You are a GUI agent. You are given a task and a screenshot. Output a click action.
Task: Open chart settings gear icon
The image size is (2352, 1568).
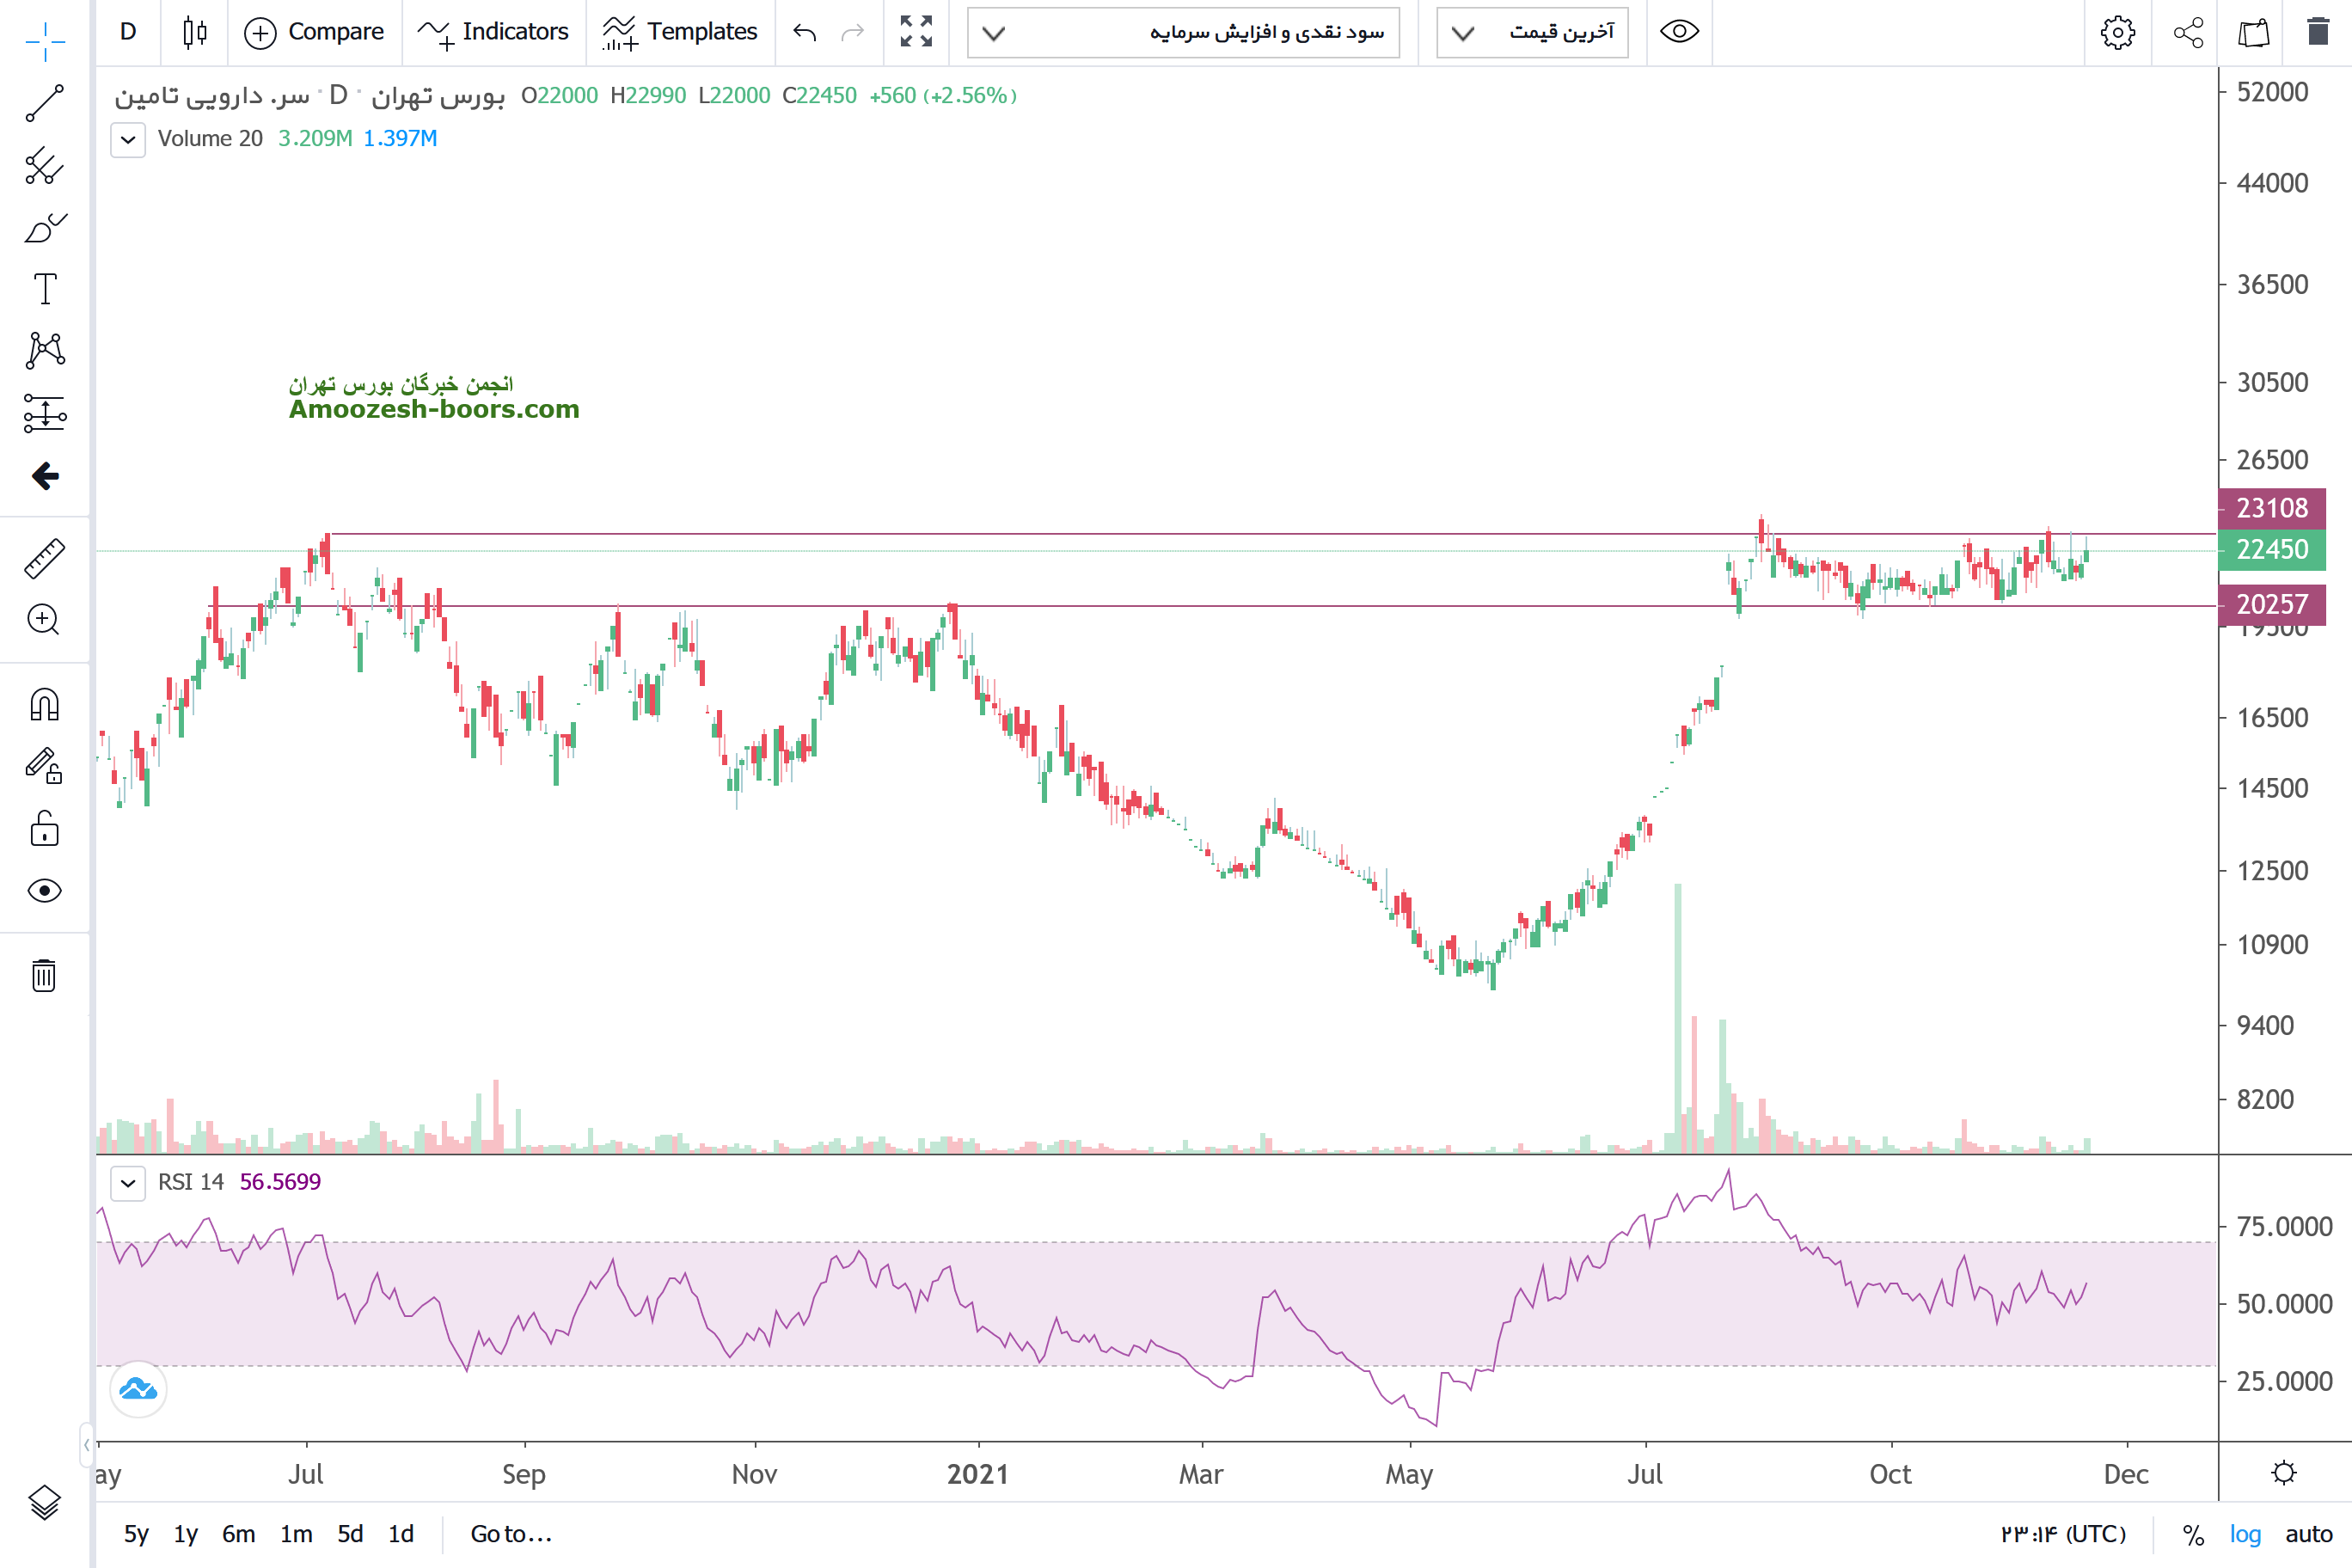(2117, 33)
